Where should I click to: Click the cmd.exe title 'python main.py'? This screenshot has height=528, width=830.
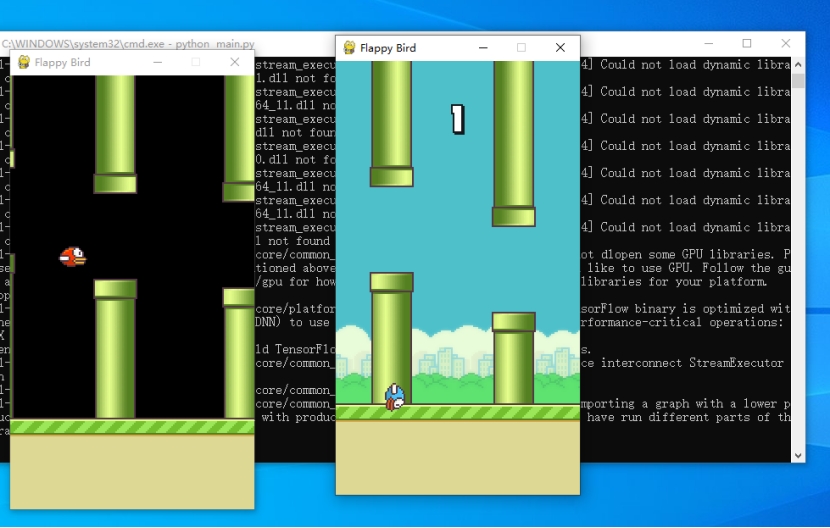(215, 44)
